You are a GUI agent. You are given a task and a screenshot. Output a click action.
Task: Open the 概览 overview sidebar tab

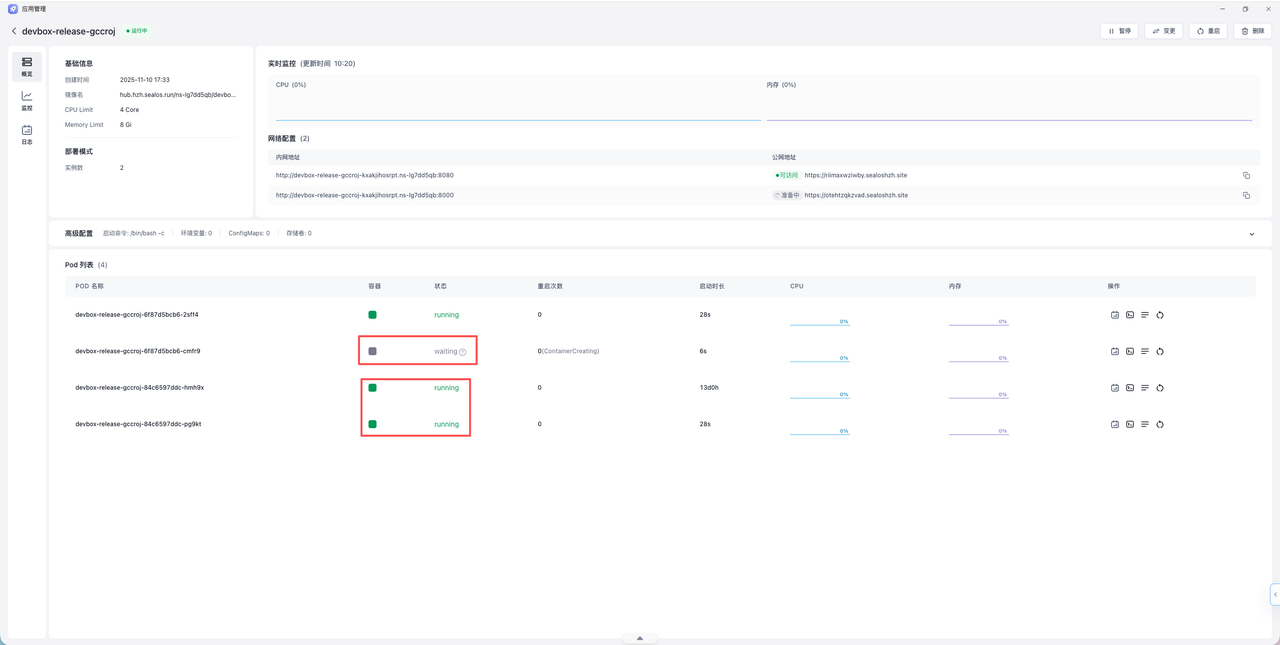pyautogui.click(x=27, y=67)
